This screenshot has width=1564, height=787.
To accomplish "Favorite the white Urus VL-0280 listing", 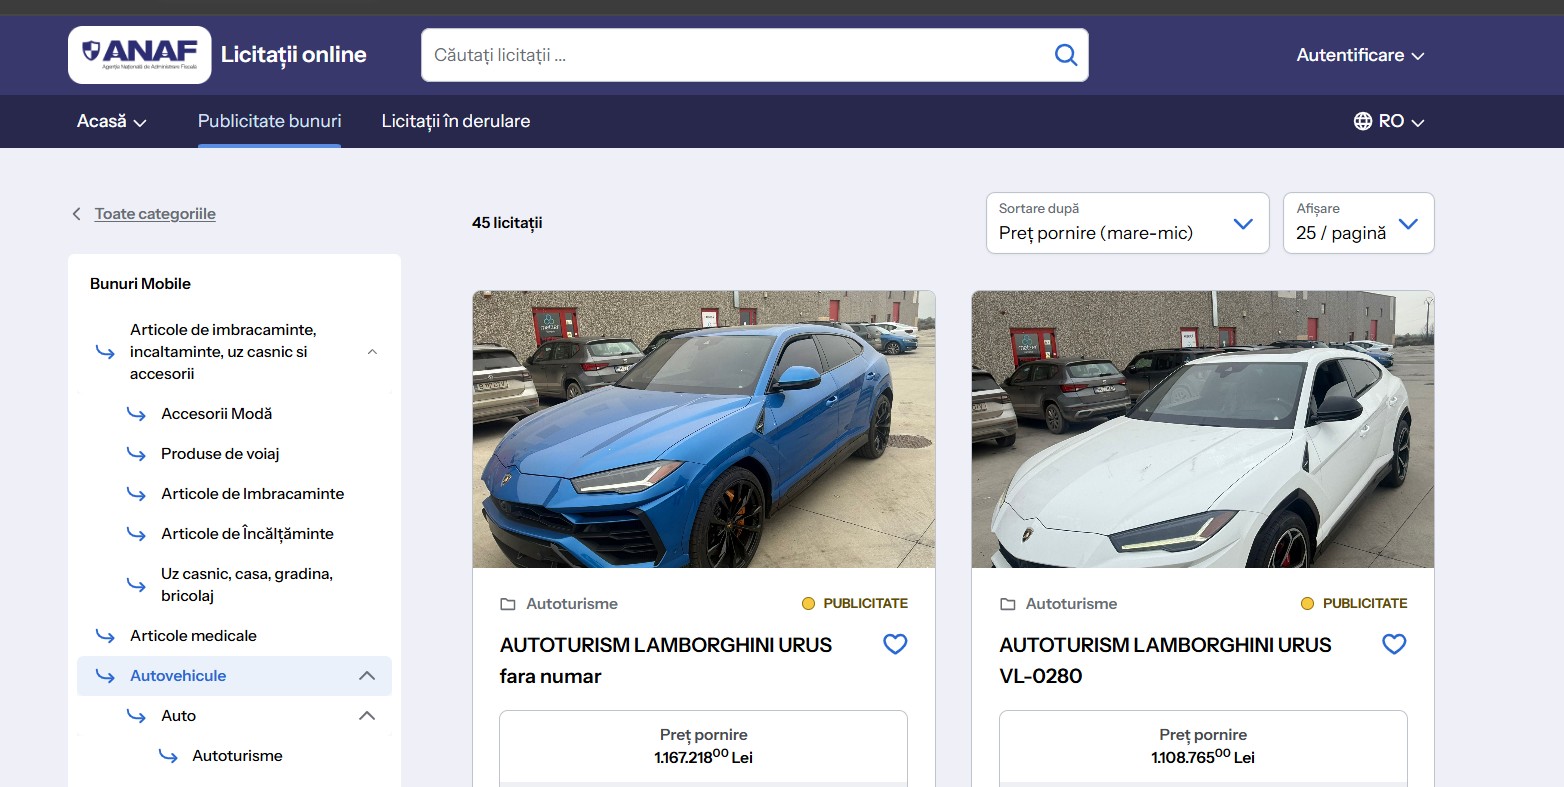I will pyautogui.click(x=1394, y=643).
